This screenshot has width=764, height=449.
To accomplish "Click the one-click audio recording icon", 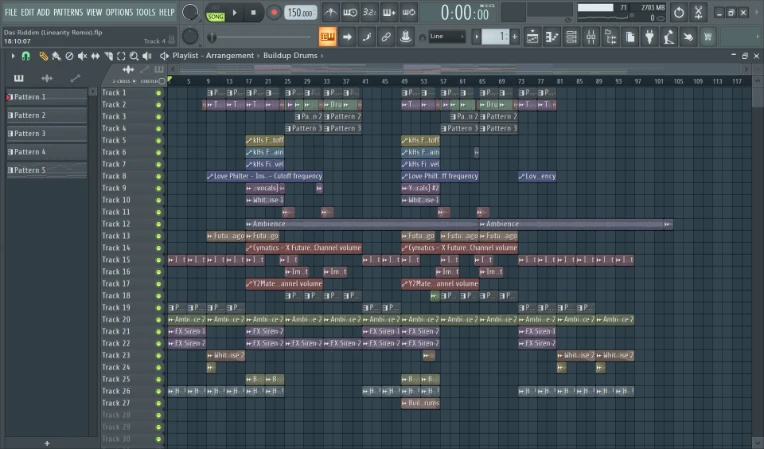I will pos(698,13).
